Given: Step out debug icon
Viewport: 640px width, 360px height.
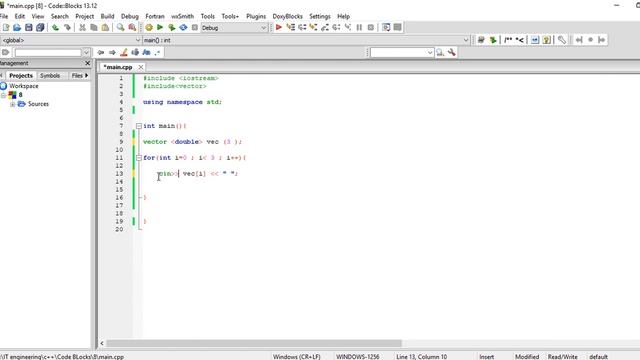Looking at the screenshot, I should pos(325,27).
